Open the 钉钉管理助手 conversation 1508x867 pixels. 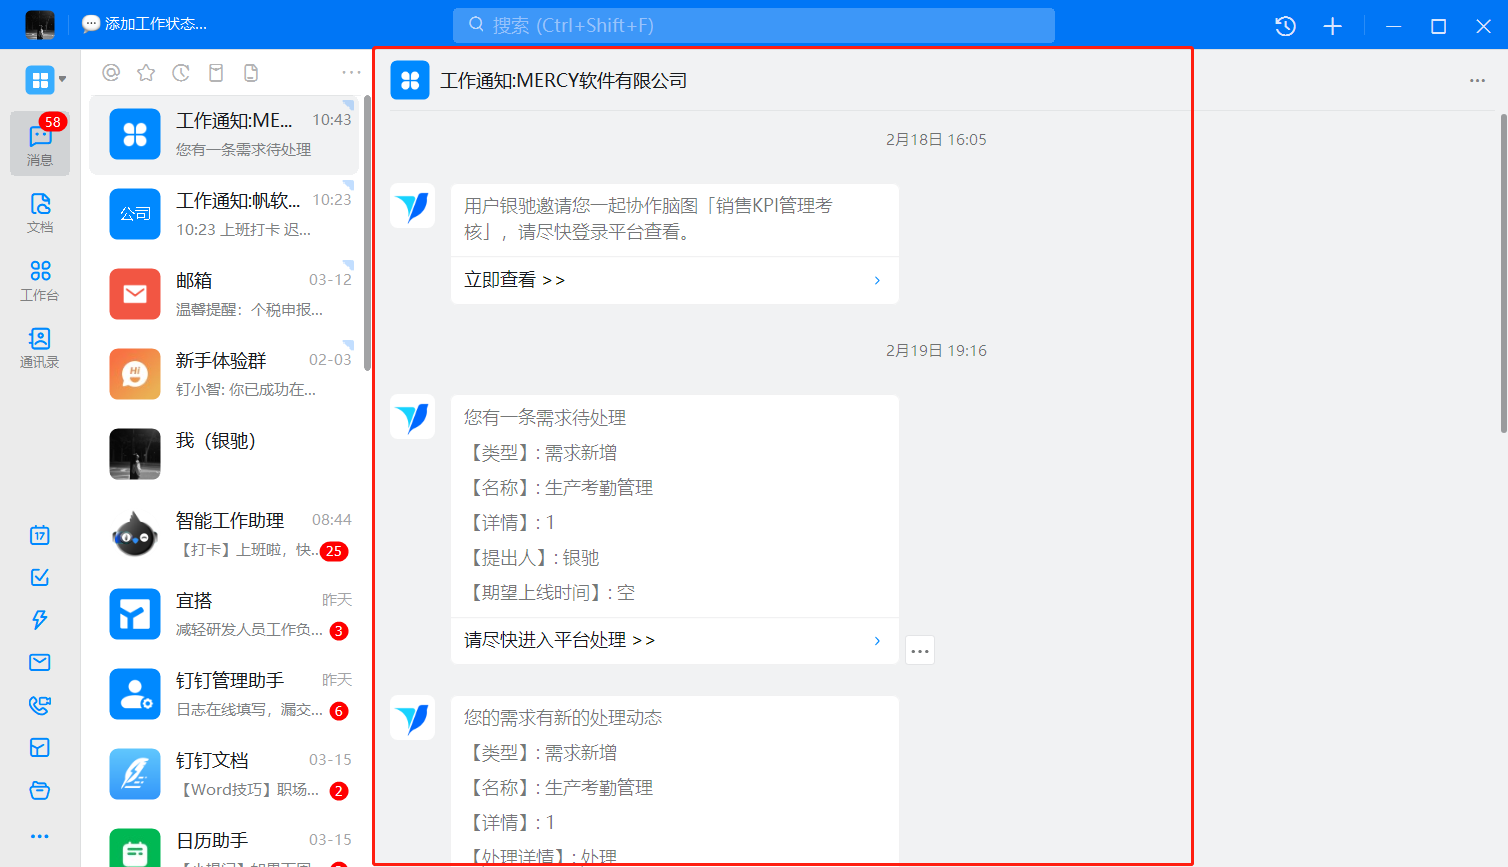(224, 694)
